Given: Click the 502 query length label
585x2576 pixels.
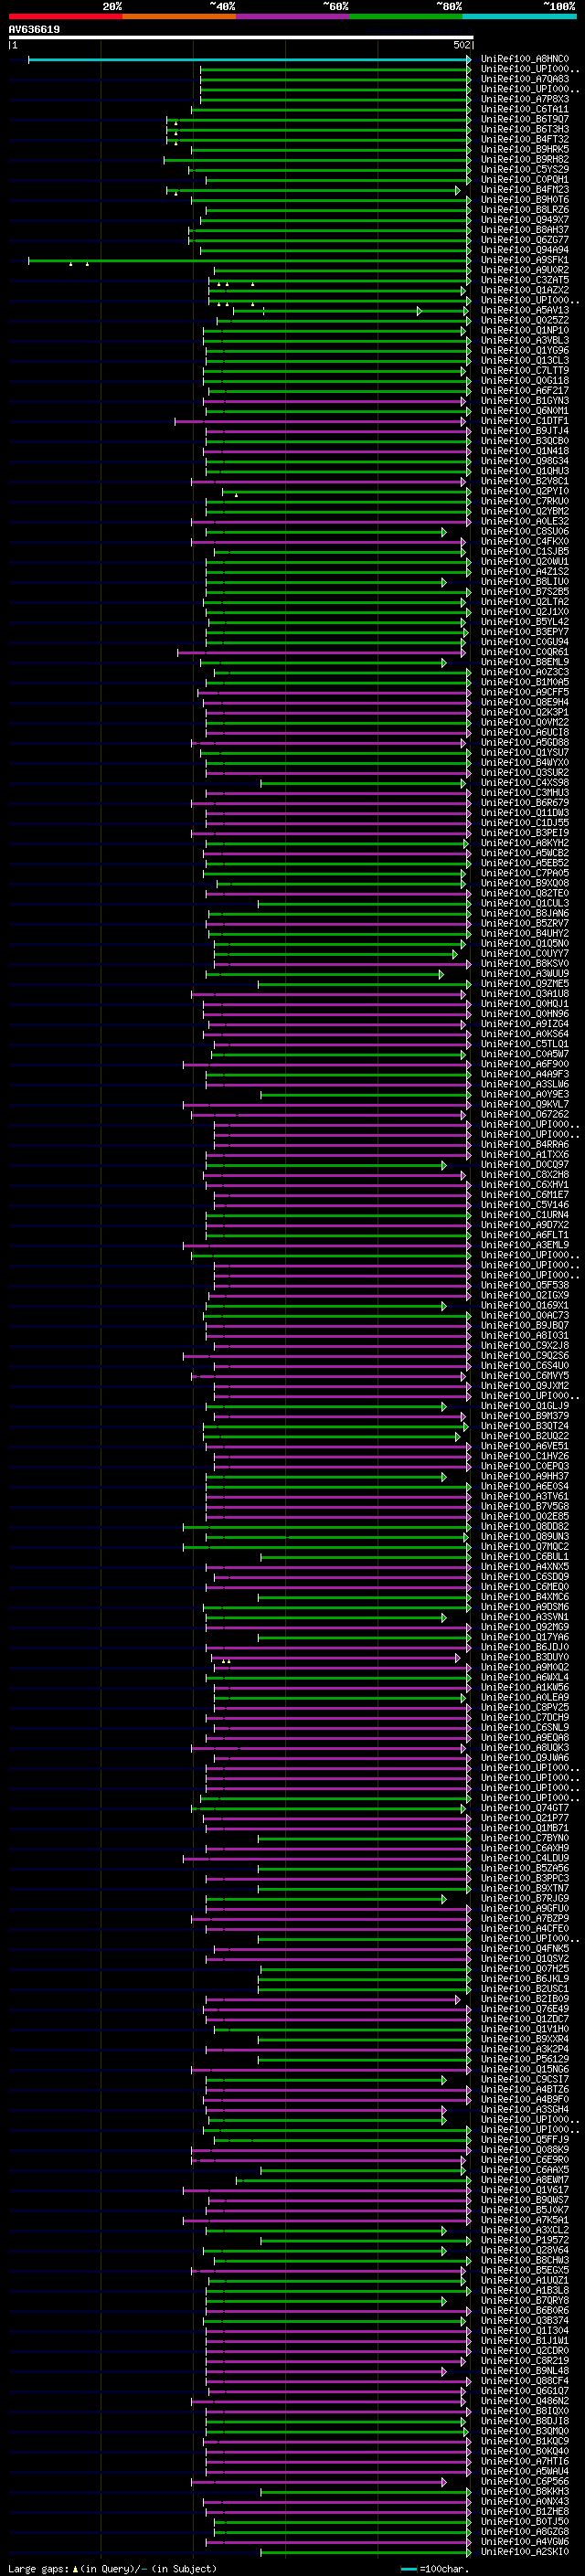Looking at the screenshot, I should click(x=461, y=45).
